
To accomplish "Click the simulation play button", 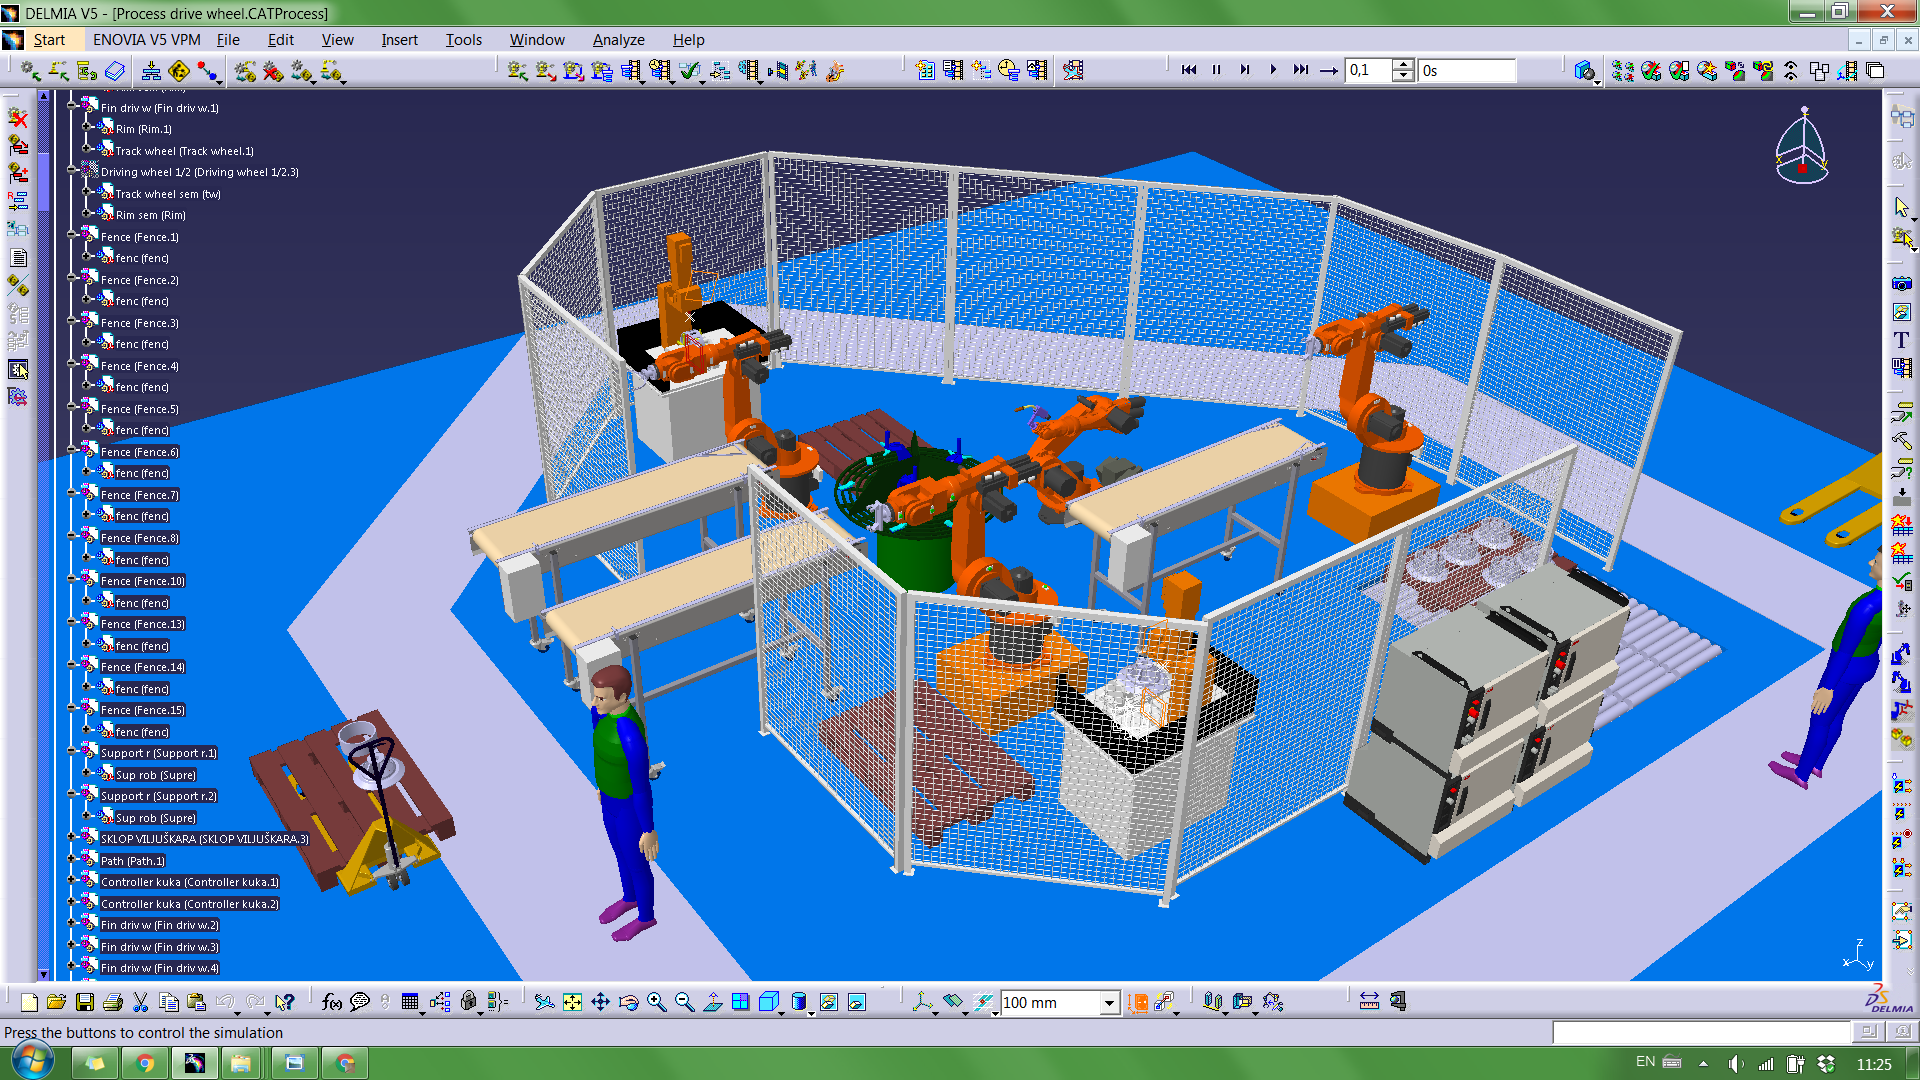I will tap(1270, 70).
